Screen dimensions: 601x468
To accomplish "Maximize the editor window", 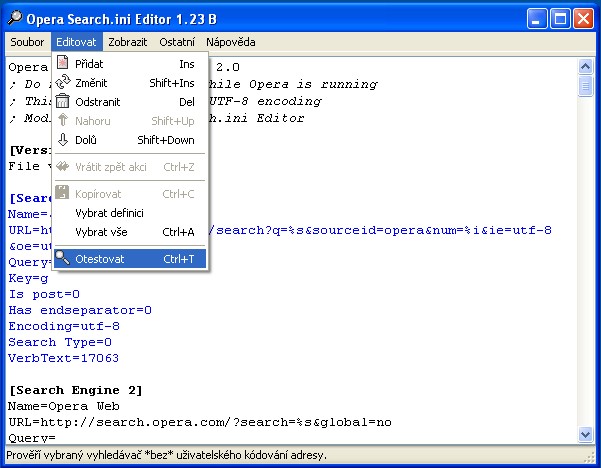I will pos(561,17).
